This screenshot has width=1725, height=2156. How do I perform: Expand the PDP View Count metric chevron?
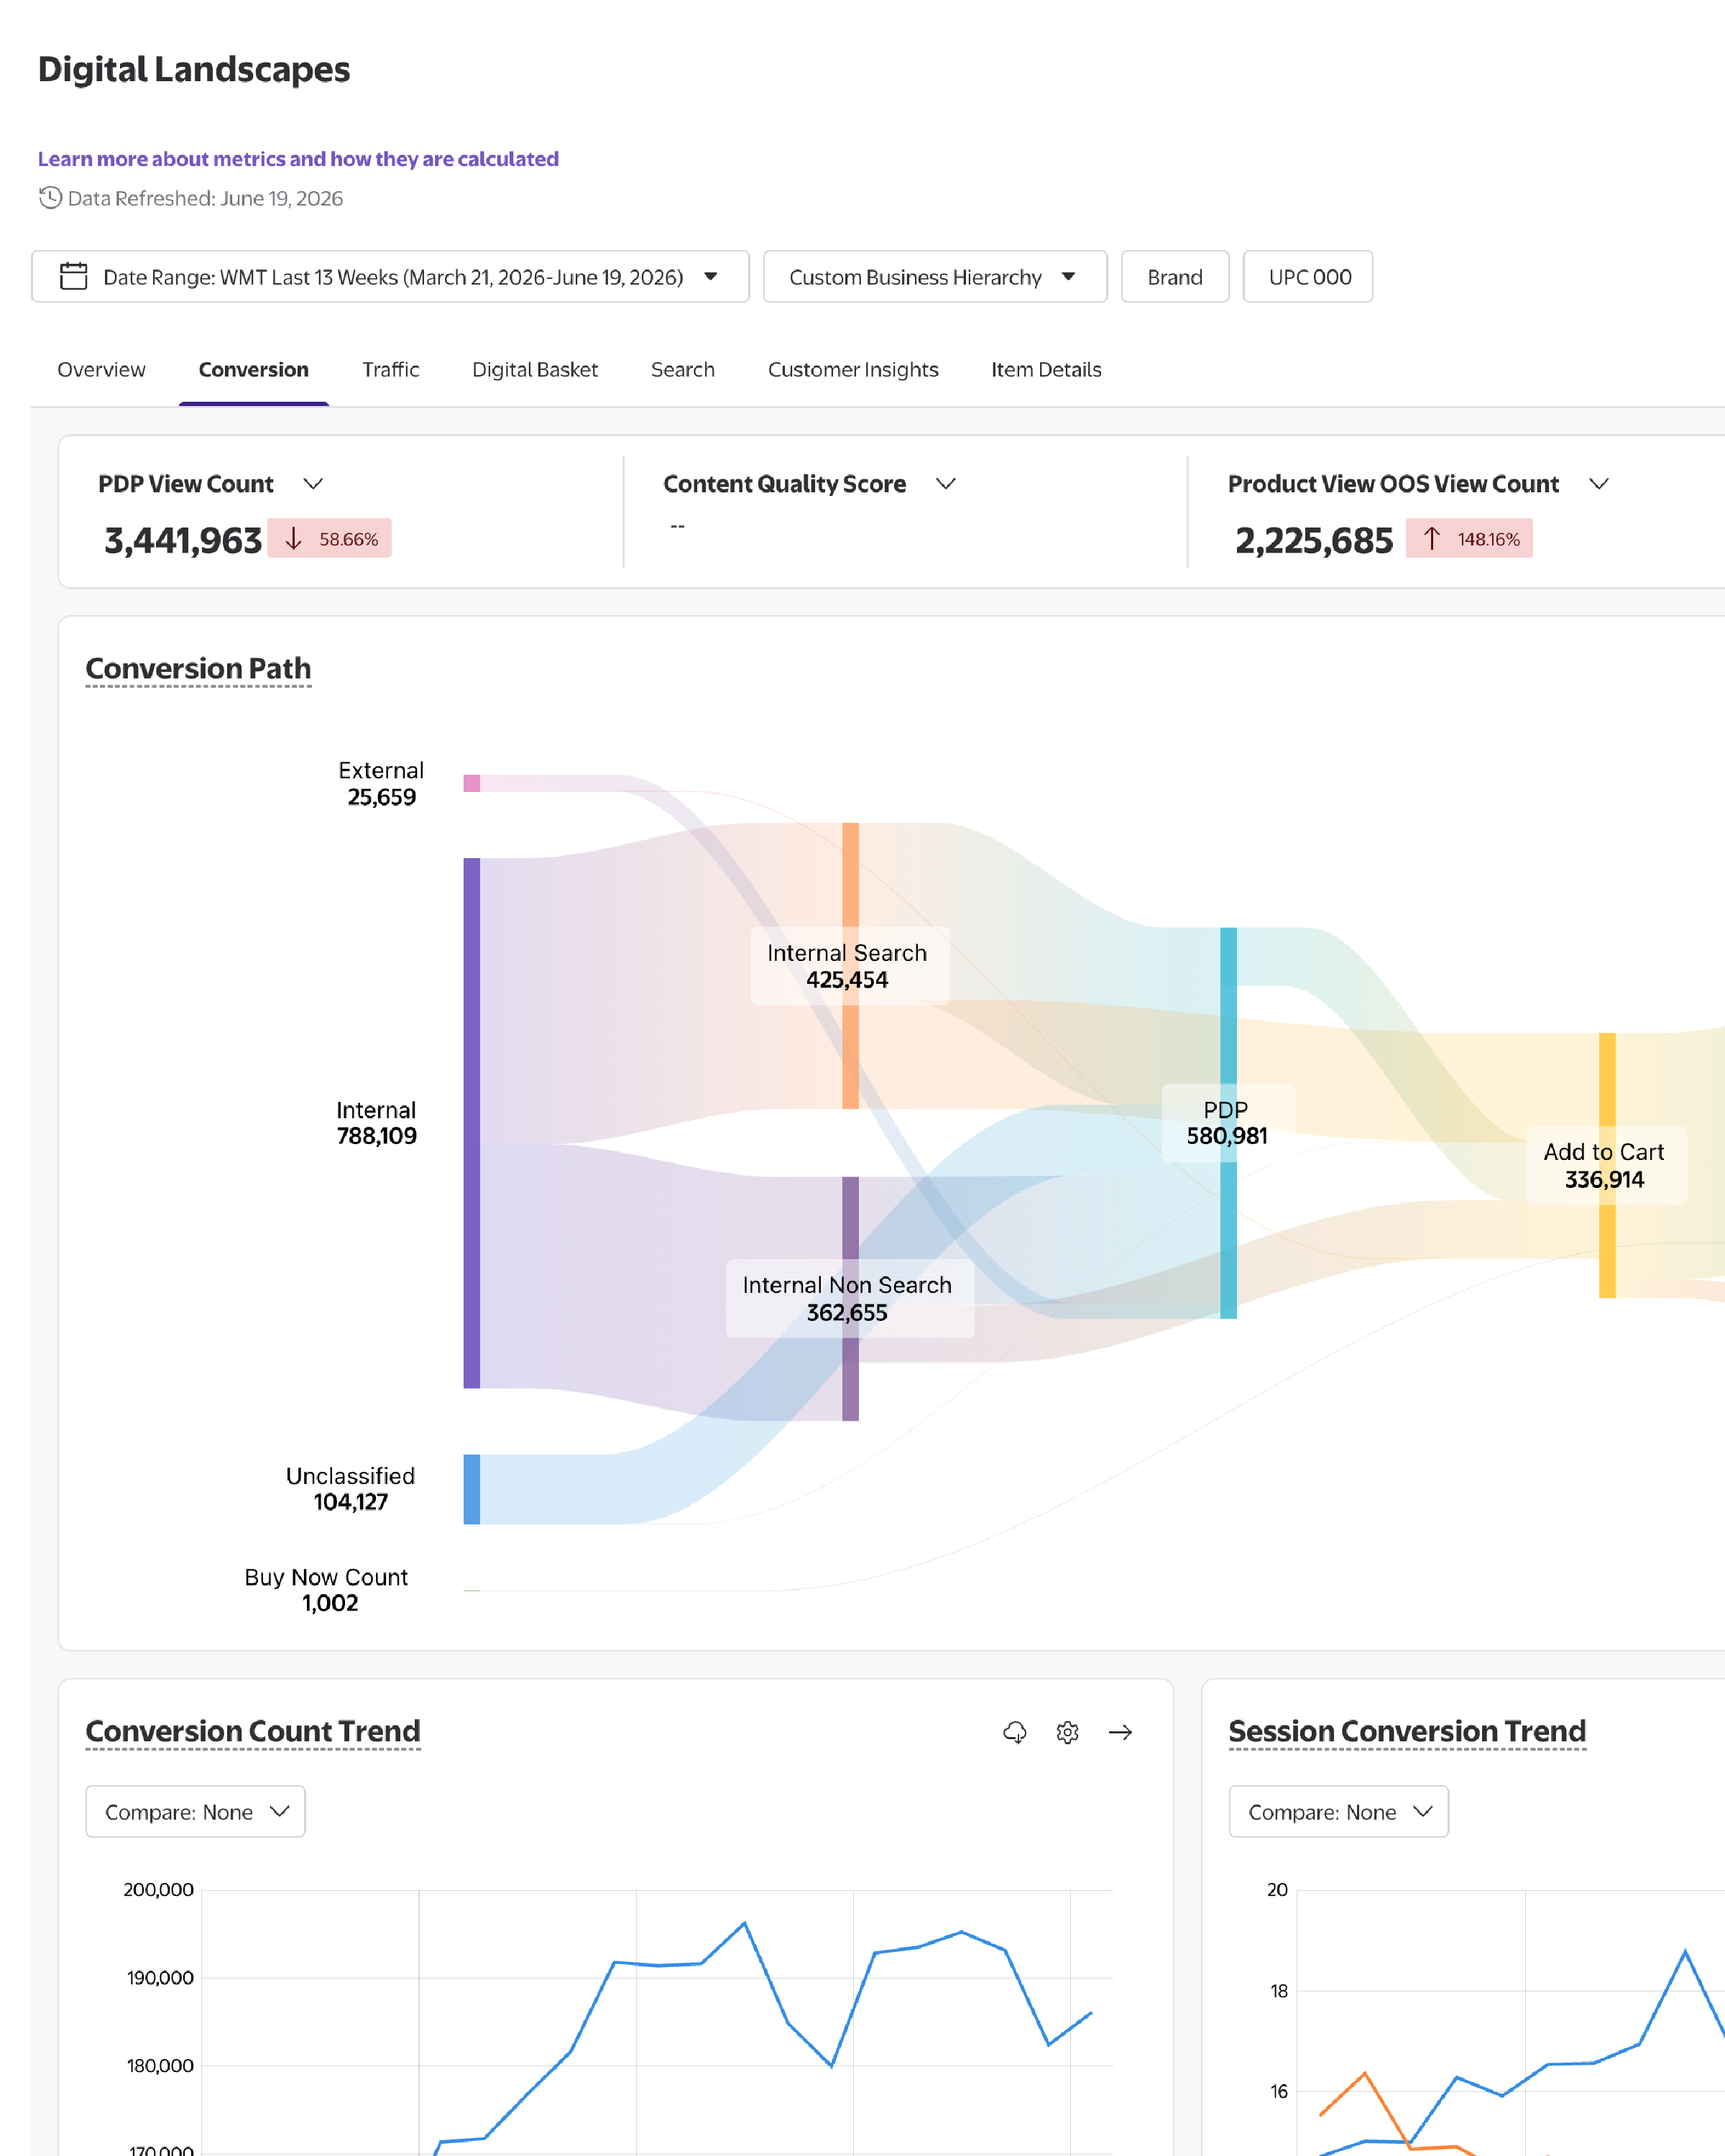click(x=313, y=484)
